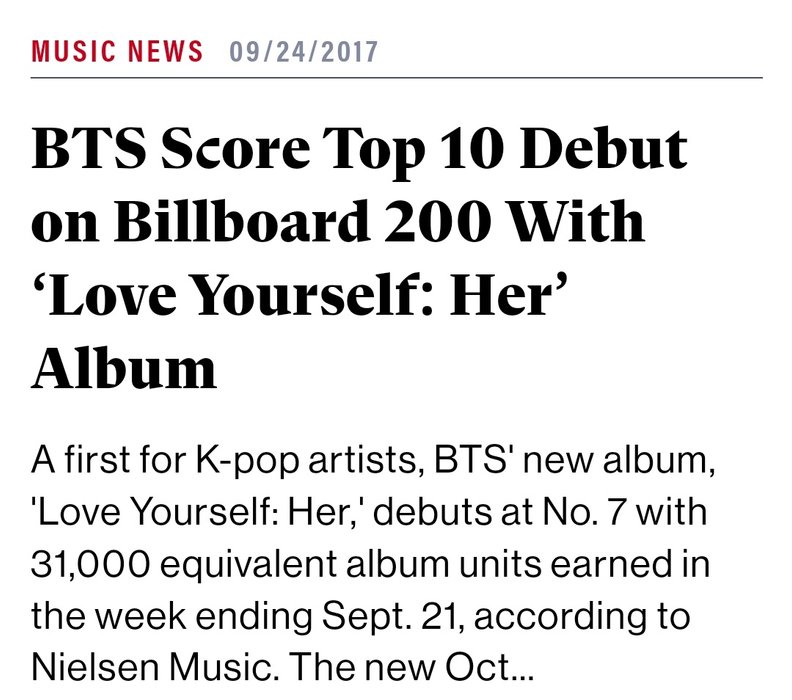Click the word 'NEWS' in the red label

165,52
